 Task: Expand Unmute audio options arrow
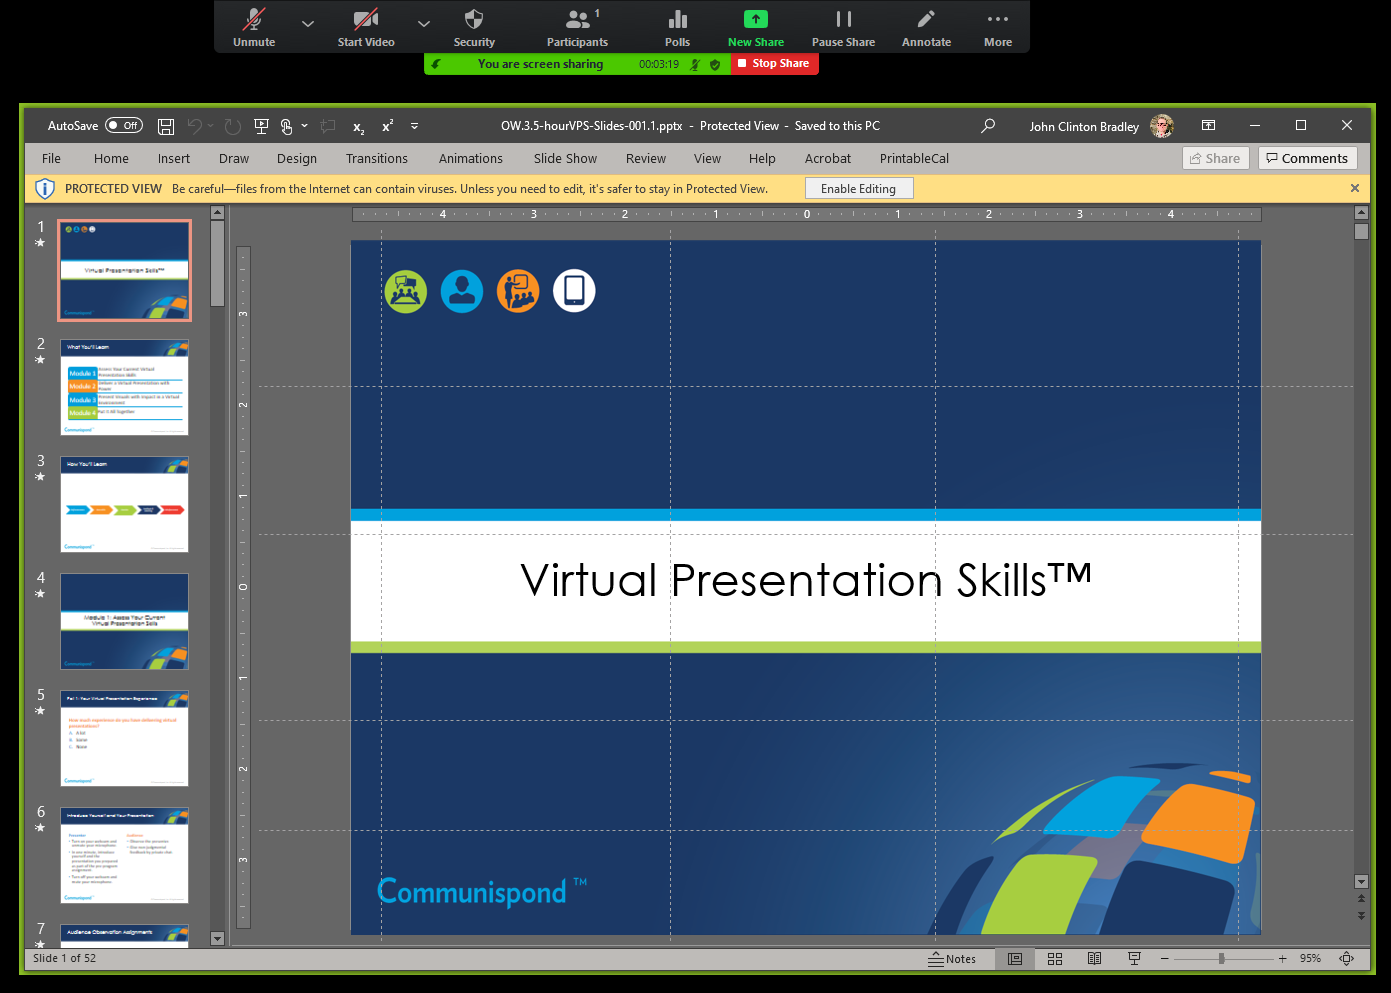pos(308,23)
